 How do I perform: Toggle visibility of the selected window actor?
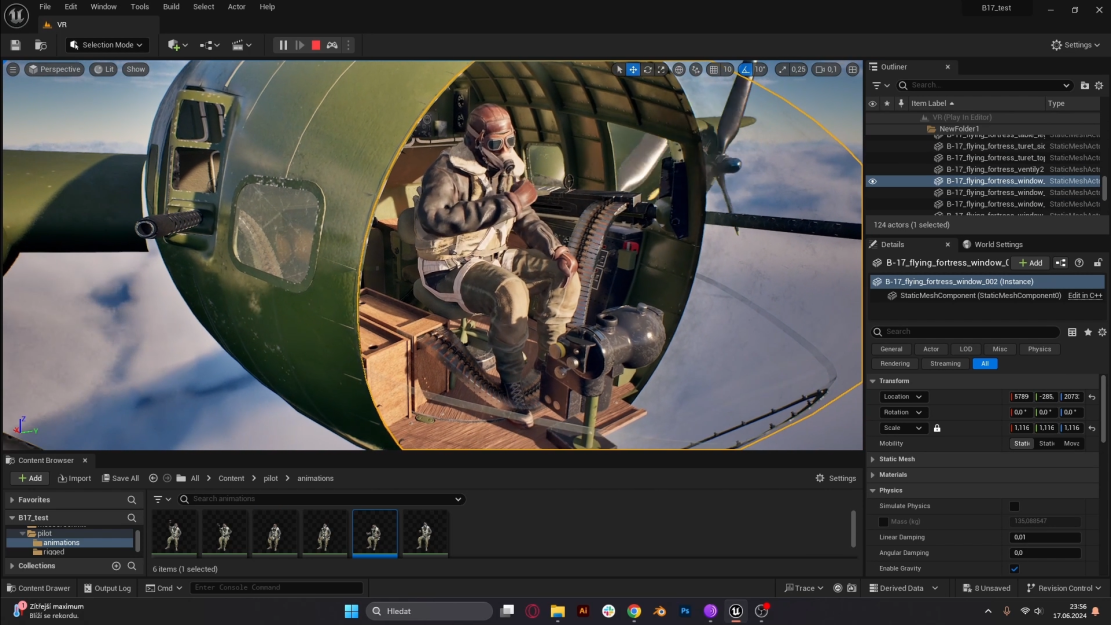[872, 181]
